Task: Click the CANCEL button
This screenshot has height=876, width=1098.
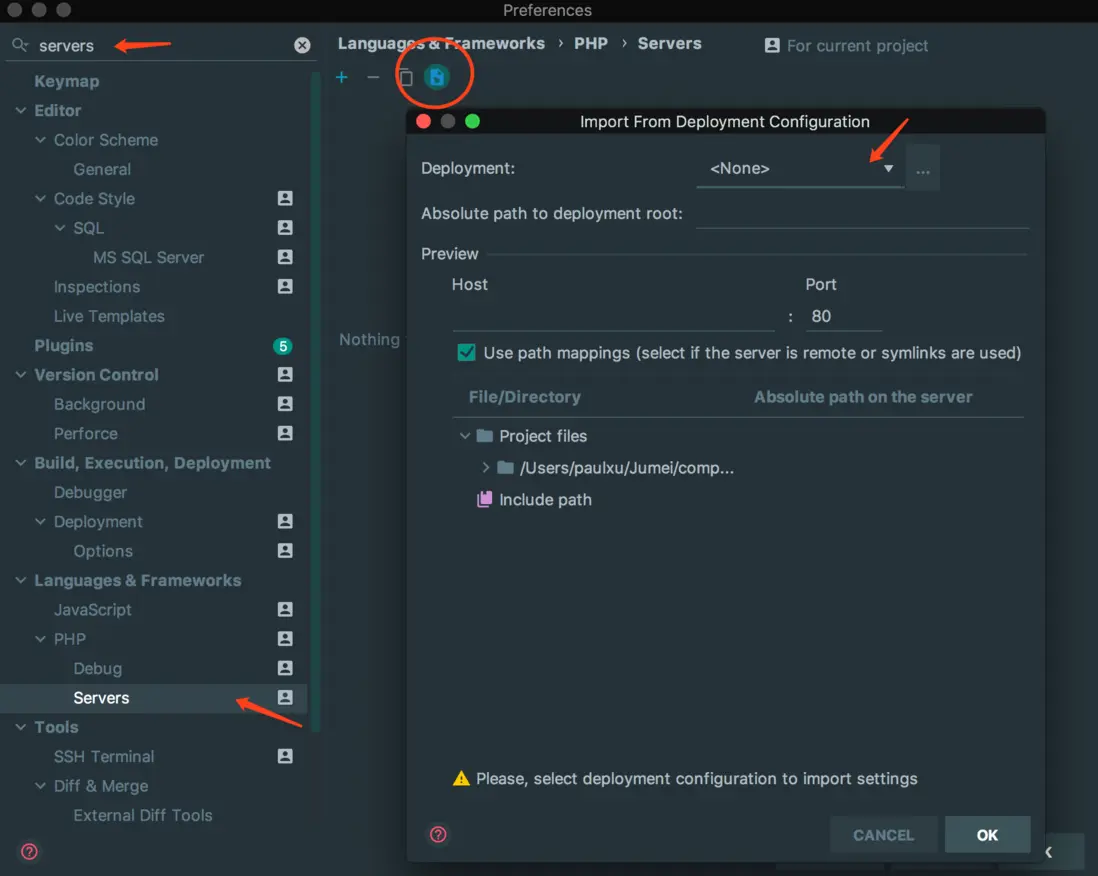Action: click(x=883, y=835)
